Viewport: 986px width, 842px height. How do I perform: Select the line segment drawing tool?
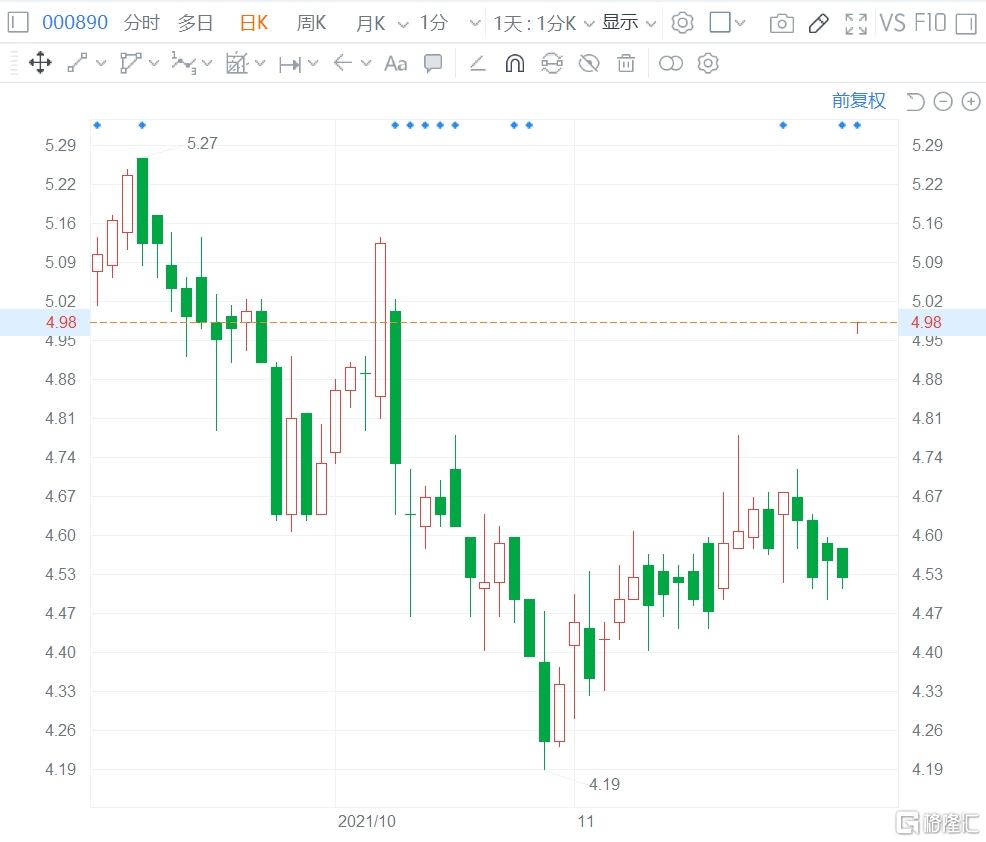click(77, 63)
